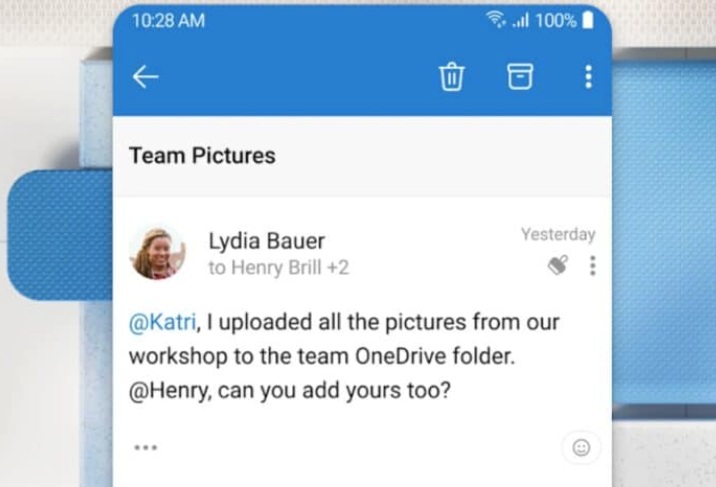
Task: Tap the back arrow to return to inbox
Action: (x=146, y=77)
